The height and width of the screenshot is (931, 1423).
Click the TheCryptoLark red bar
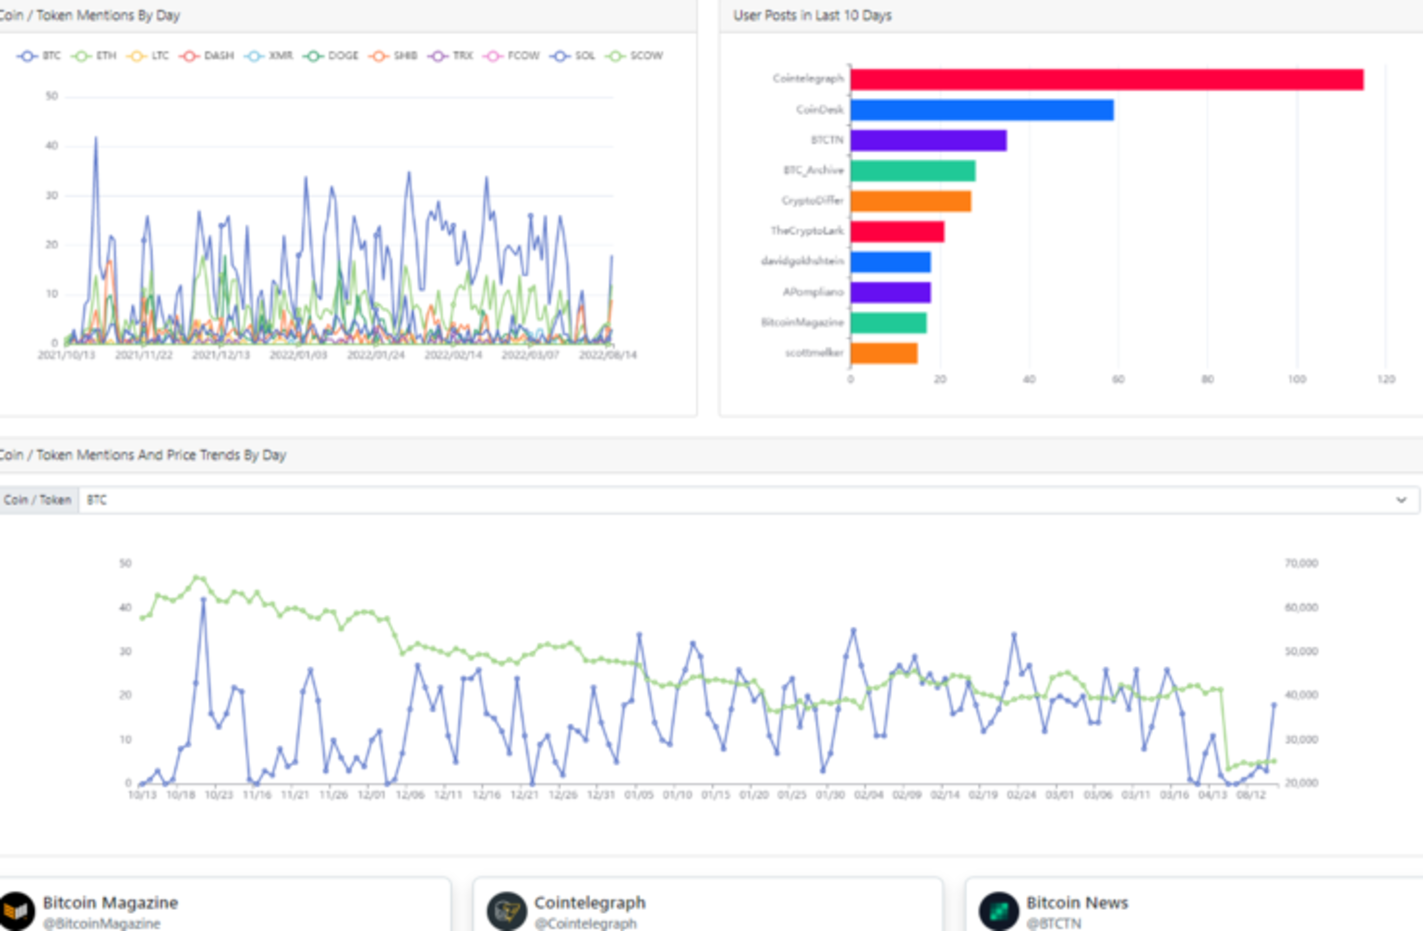tap(897, 231)
